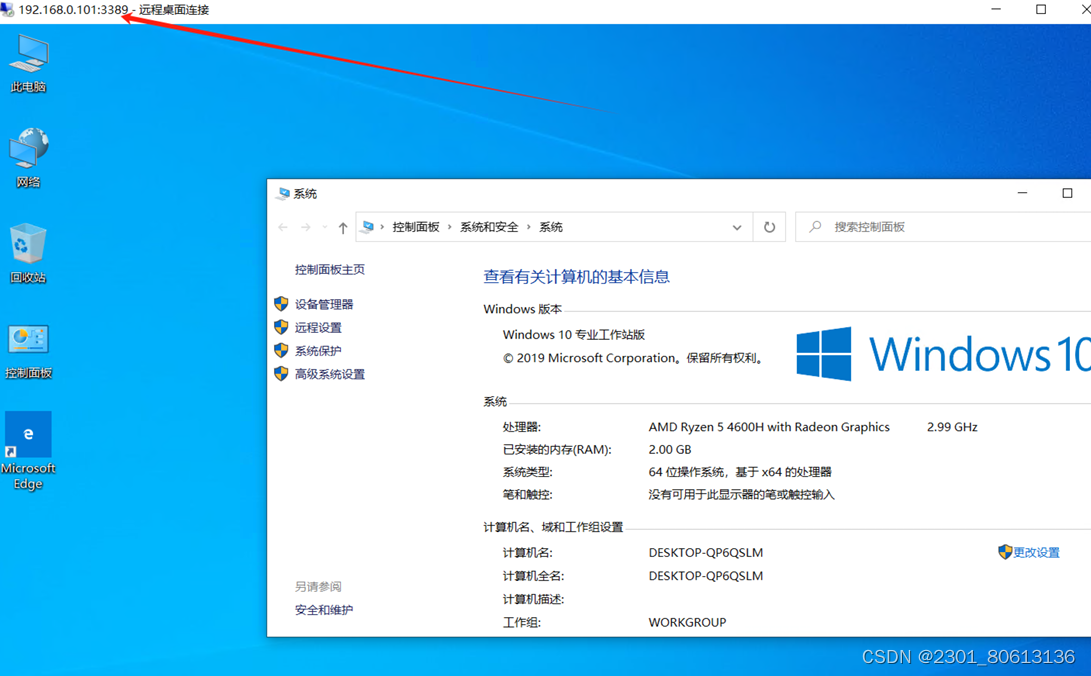Open 高级系统设置 from the sidebar

(330, 374)
